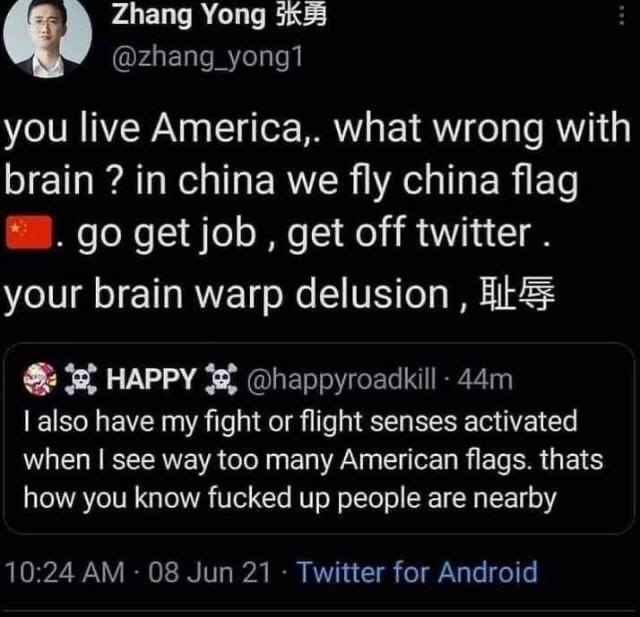Open the quoted tweet about American flags
Image resolution: width=640 pixels, height=617 pixels.
[319, 439]
